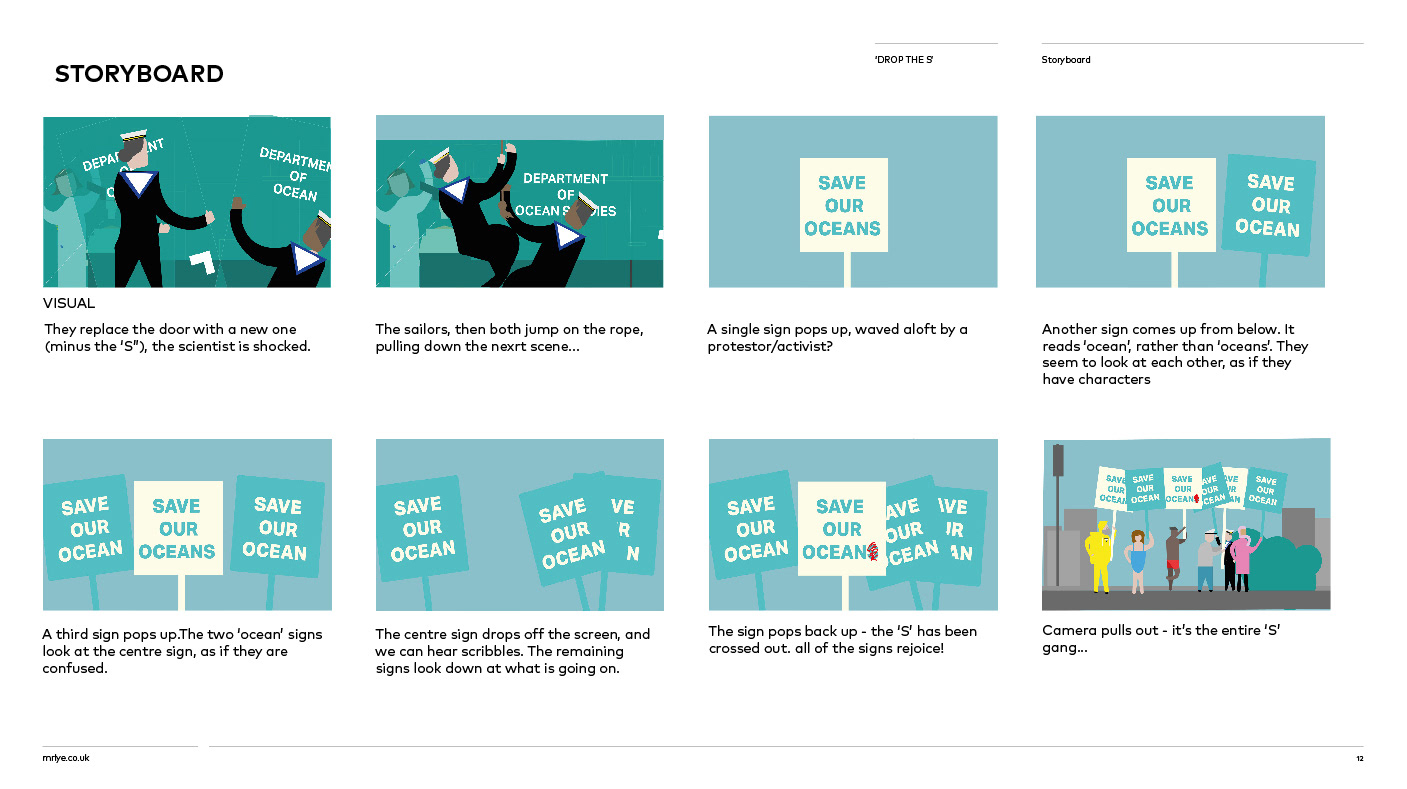The width and height of the screenshot is (1407, 789).
Task: Click the caption about the shocked scientist
Action: pos(178,338)
